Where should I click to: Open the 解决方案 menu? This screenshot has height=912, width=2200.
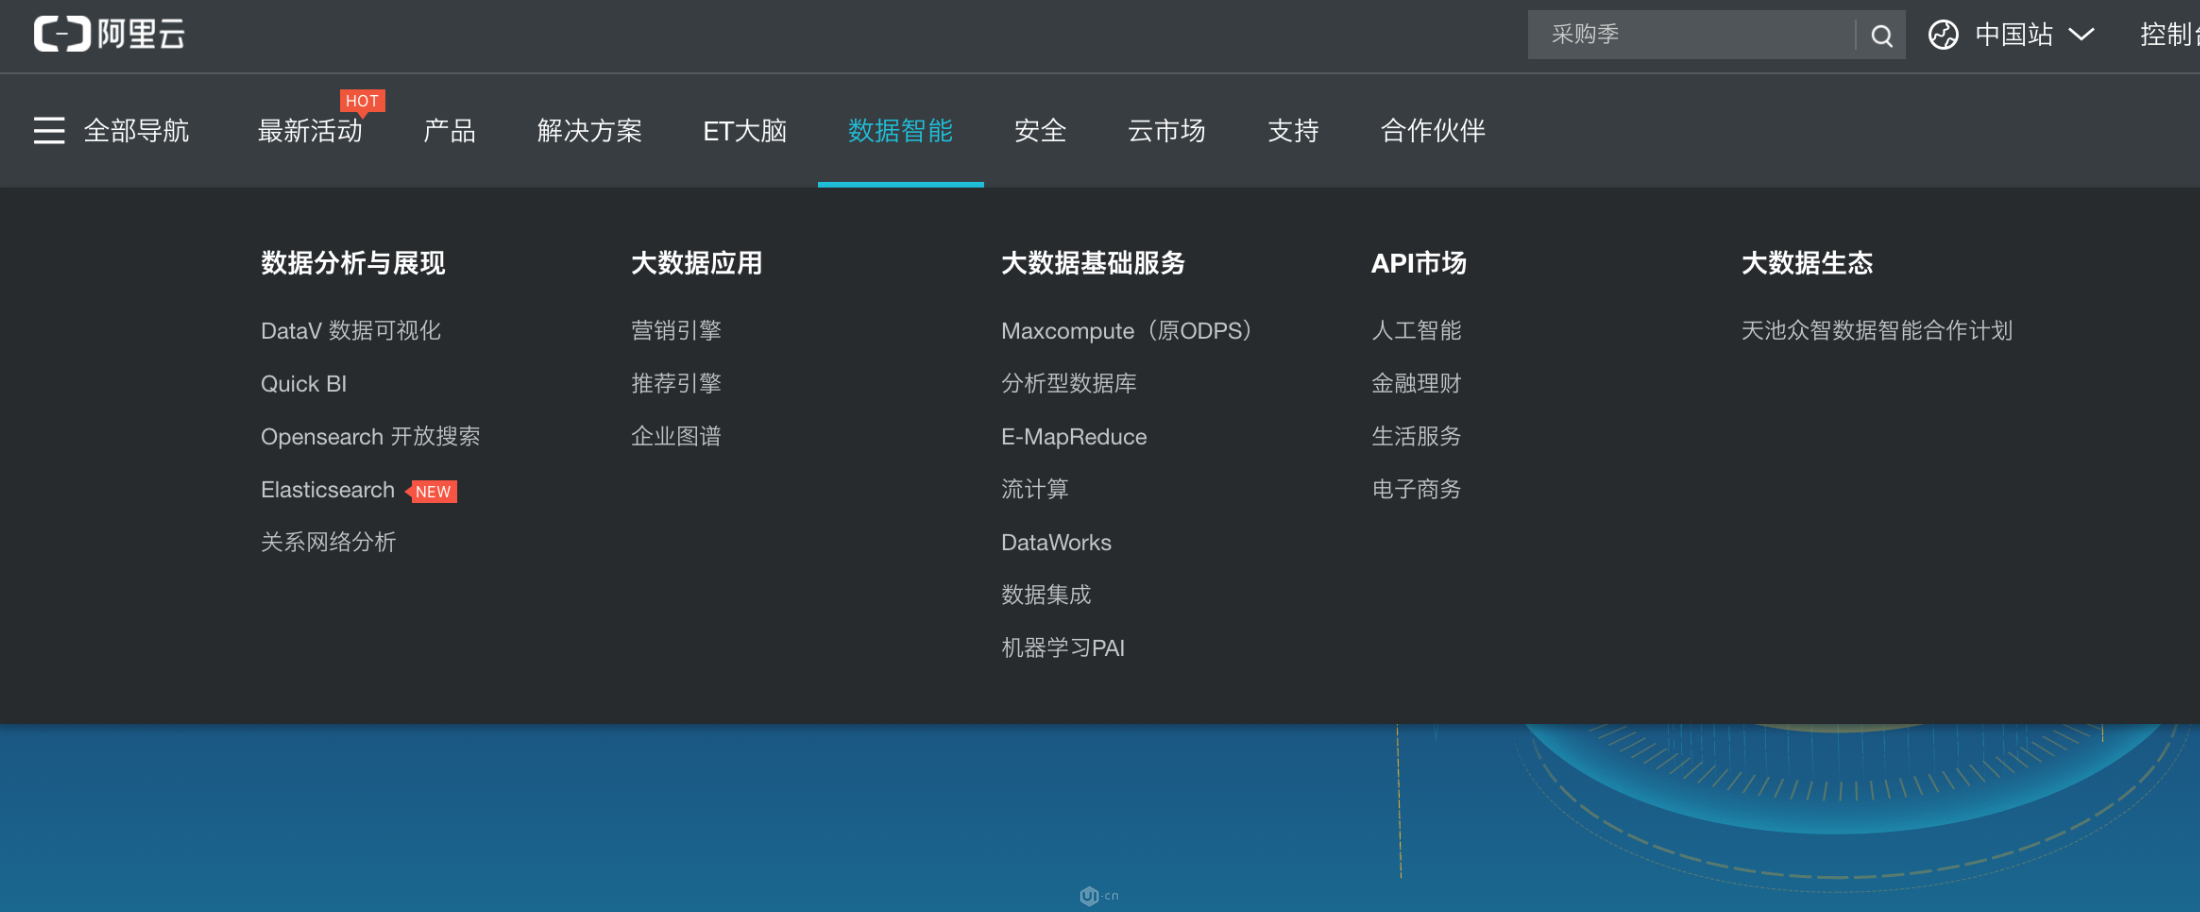point(589,131)
